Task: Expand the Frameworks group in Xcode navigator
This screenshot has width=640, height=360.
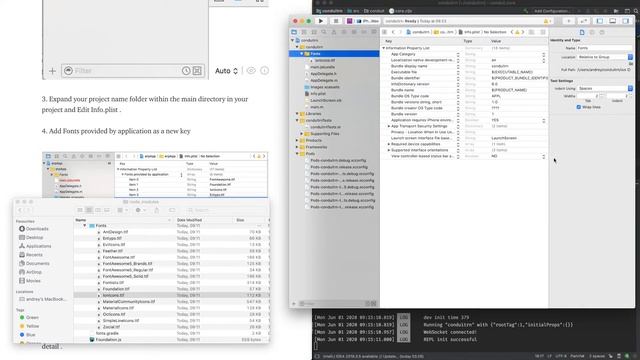Action: coord(297,147)
